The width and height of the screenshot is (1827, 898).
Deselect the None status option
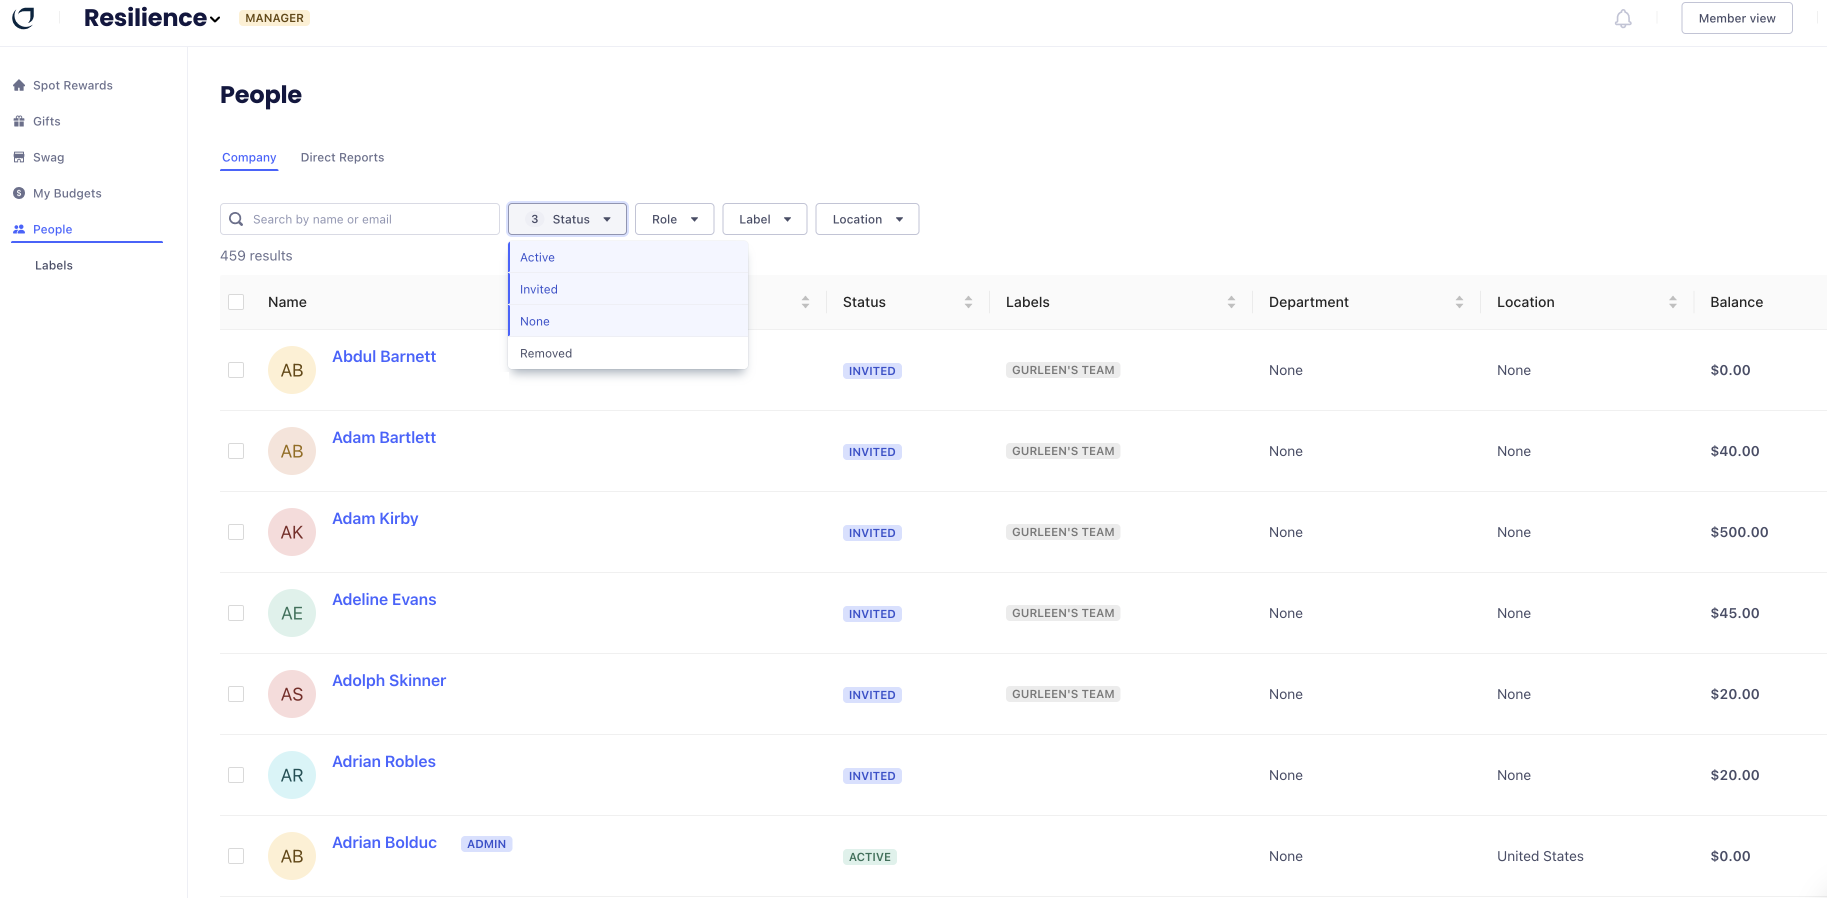coord(628,321)
